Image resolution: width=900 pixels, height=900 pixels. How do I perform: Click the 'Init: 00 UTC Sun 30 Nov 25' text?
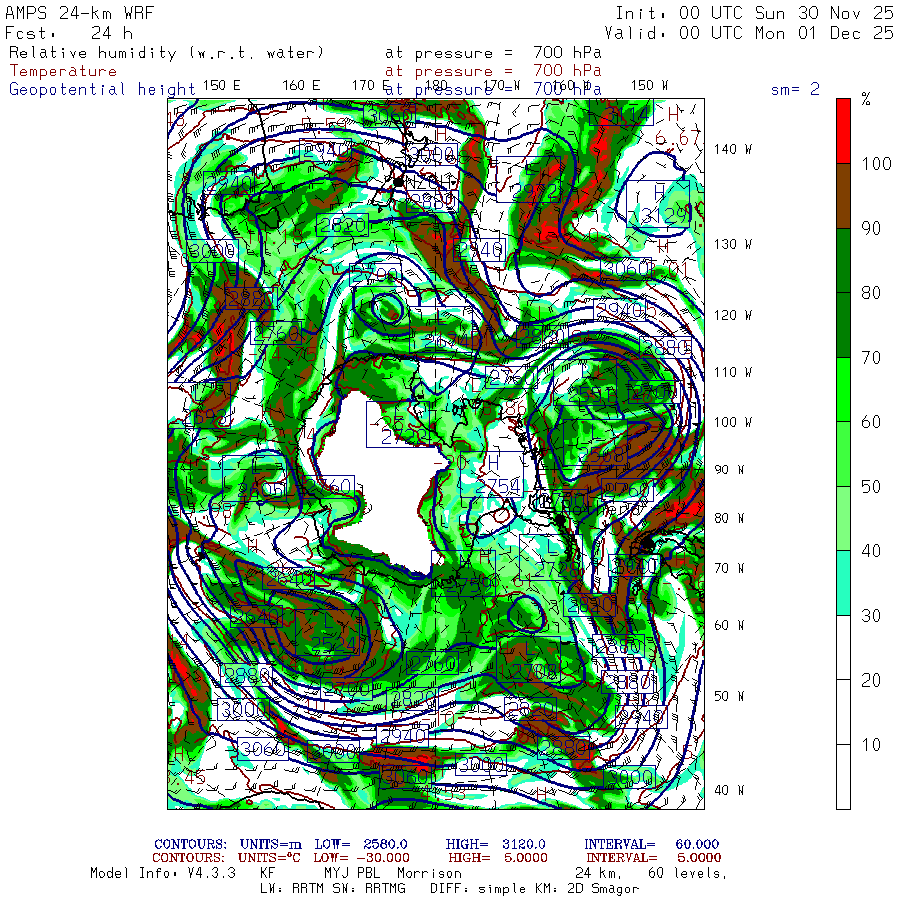pyautogui.click(x=754, y=13)
